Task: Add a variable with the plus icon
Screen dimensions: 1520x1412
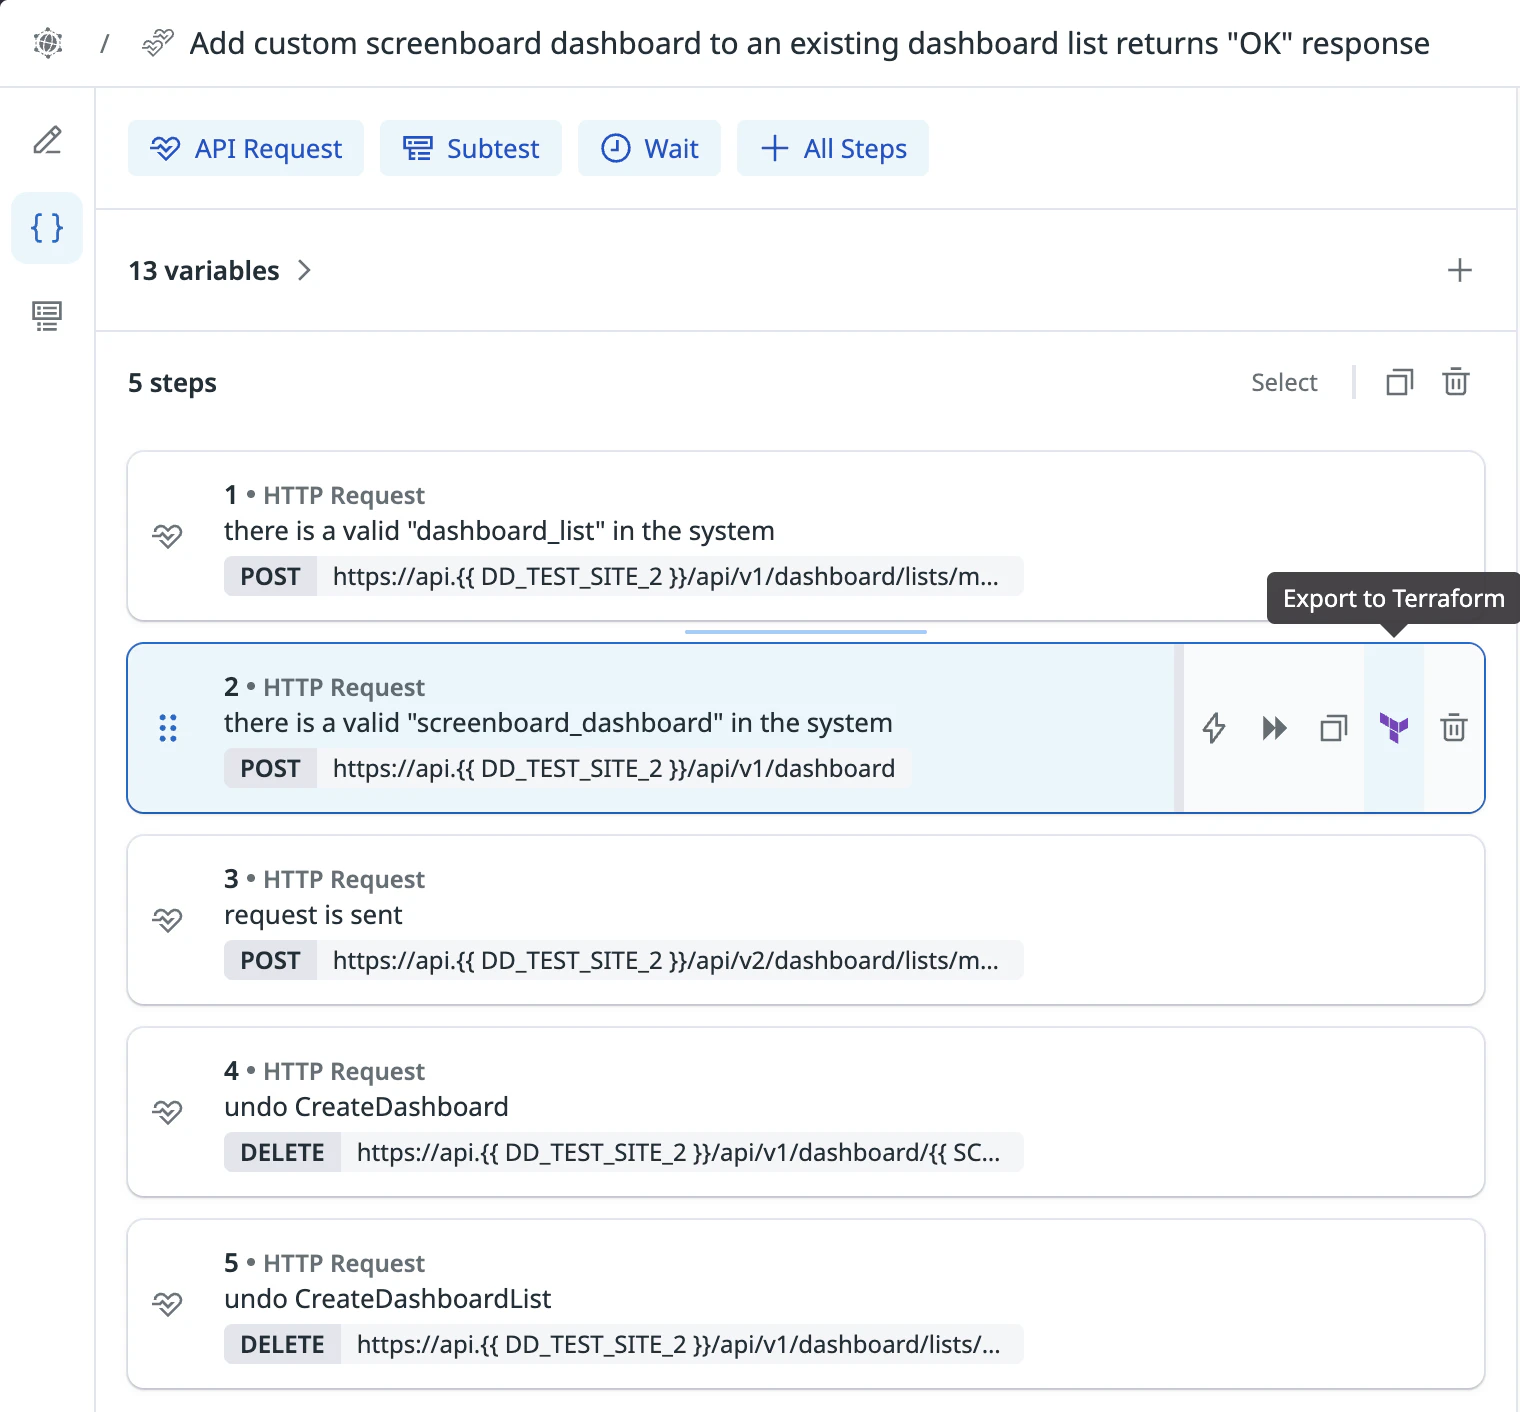Action: point(1459,270)
